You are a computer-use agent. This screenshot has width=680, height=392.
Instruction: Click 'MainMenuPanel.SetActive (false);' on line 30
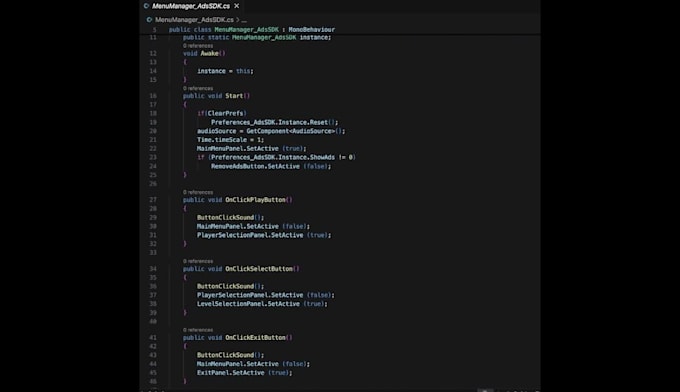[x=253, y=226]
